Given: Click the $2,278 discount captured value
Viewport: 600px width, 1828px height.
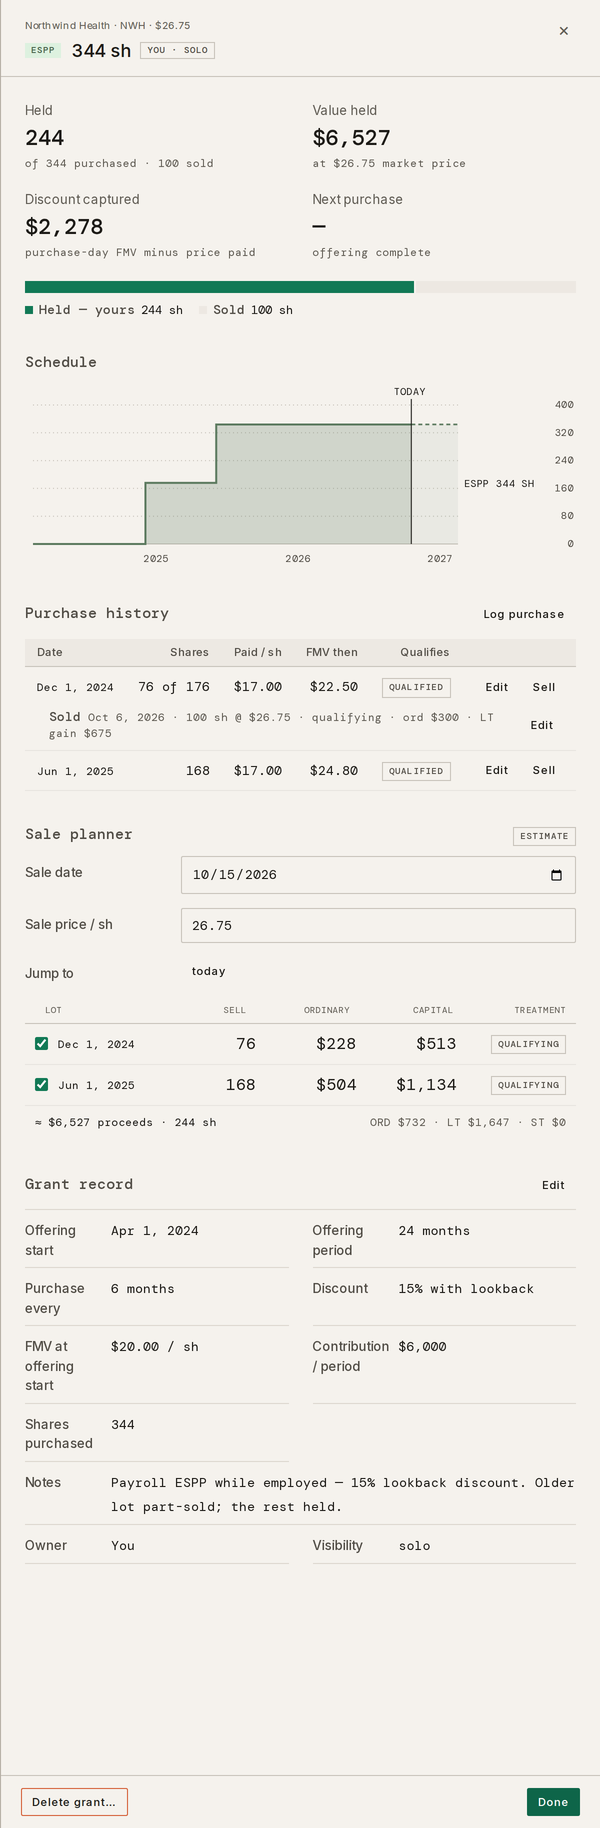Looking at the screenshot, I should [x=64, y=227].
